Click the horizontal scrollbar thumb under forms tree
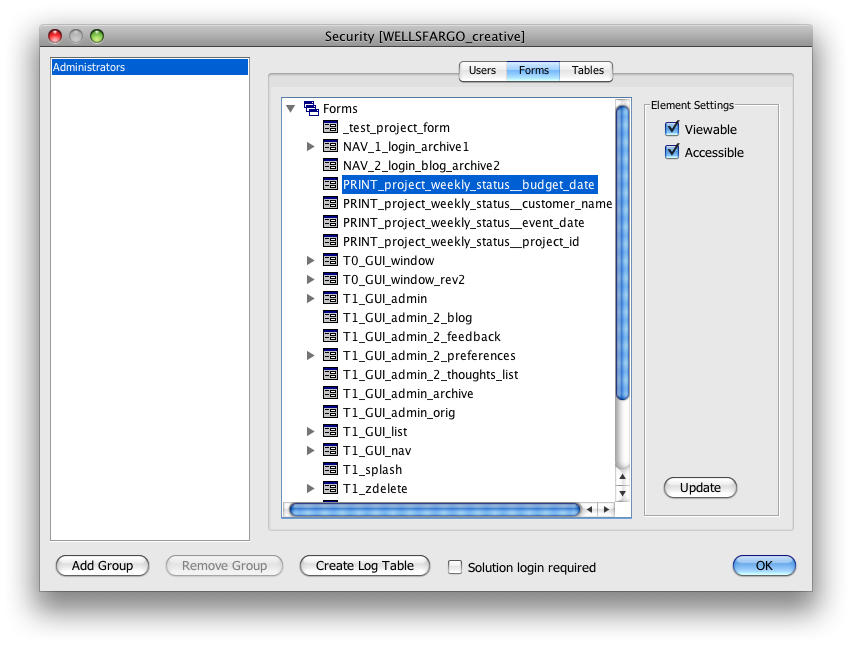Screen dimensions: 852x646 [x=435, y=510]
